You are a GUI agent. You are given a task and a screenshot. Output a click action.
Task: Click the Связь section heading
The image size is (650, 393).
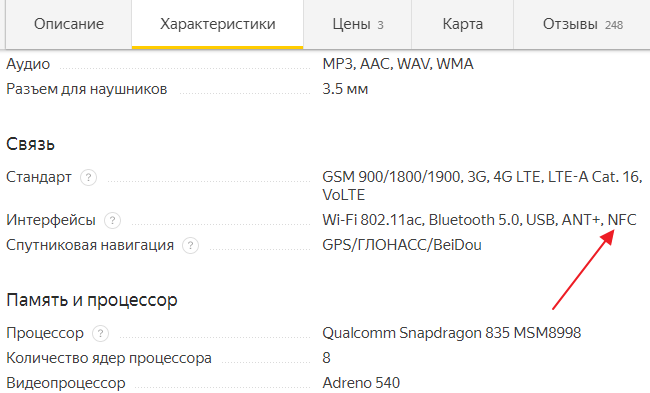coord(30,144)
